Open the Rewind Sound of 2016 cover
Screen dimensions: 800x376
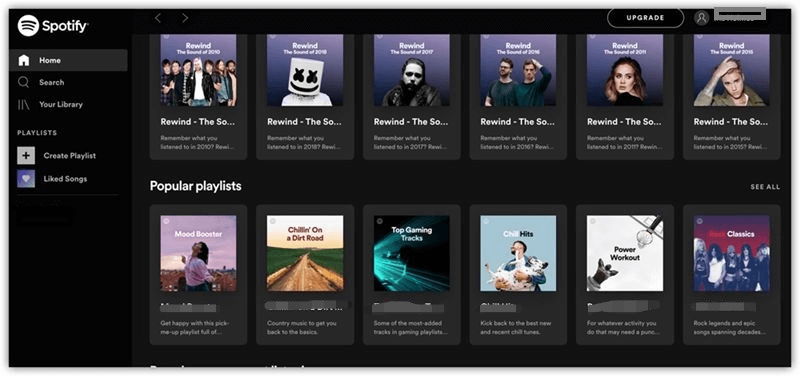(518, 70)
